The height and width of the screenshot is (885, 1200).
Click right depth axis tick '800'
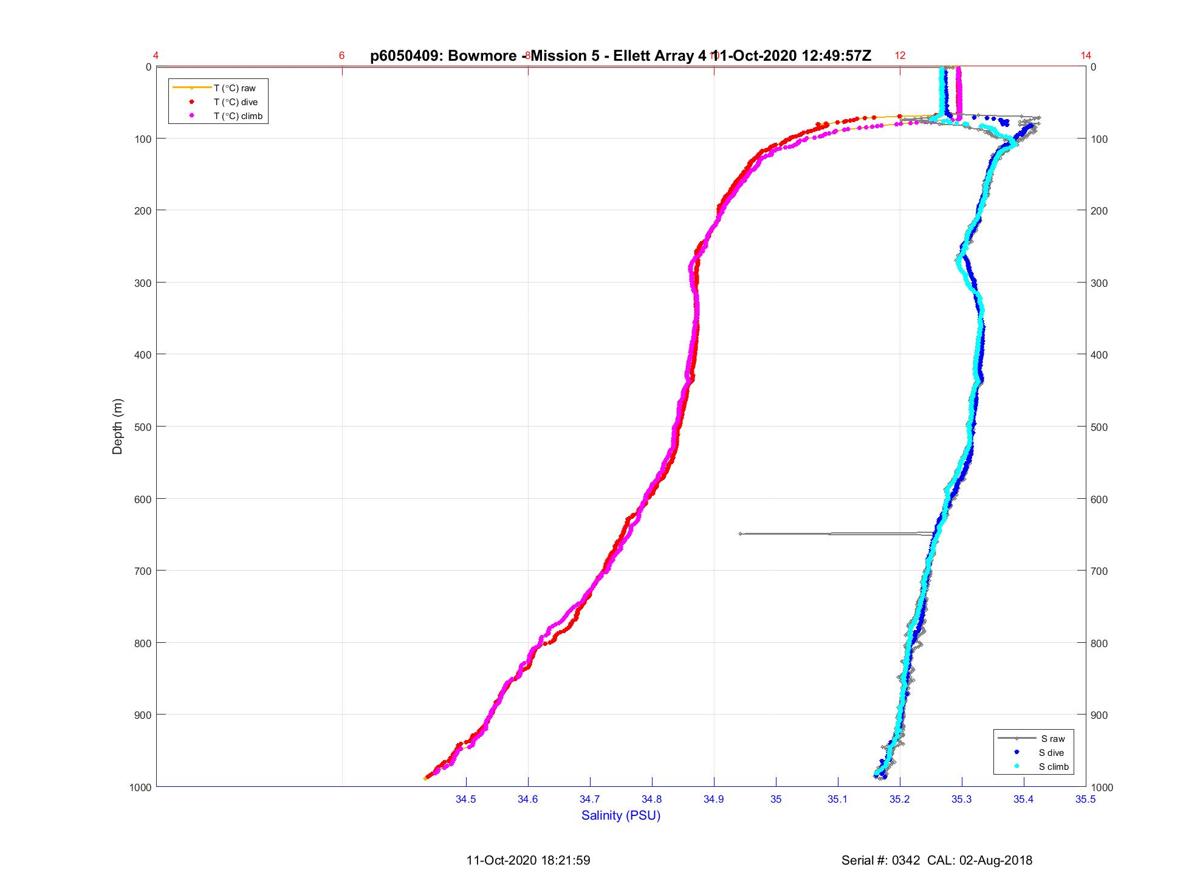pyautogui.click(x=1101, y=643)
